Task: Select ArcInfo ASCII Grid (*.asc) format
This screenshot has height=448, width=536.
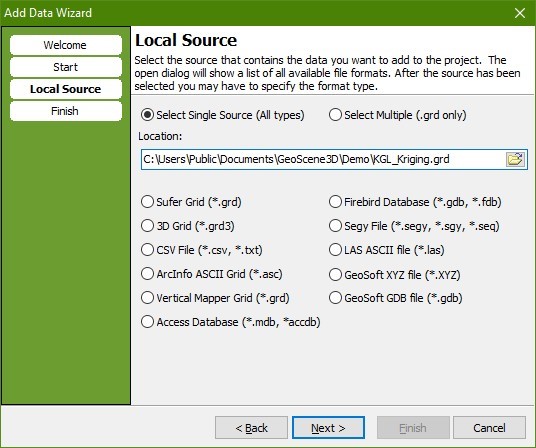Action: (x=212, y=274)
